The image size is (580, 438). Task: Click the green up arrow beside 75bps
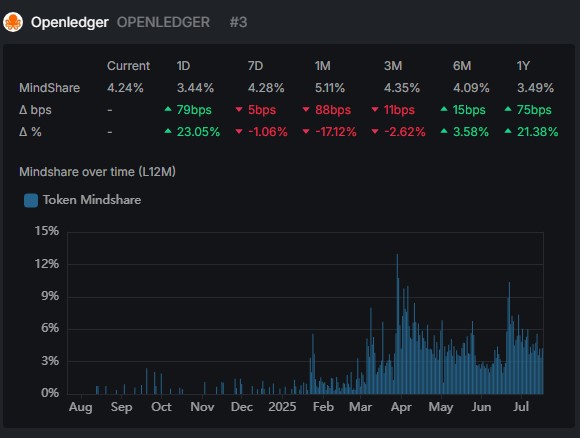pos(508,109)
